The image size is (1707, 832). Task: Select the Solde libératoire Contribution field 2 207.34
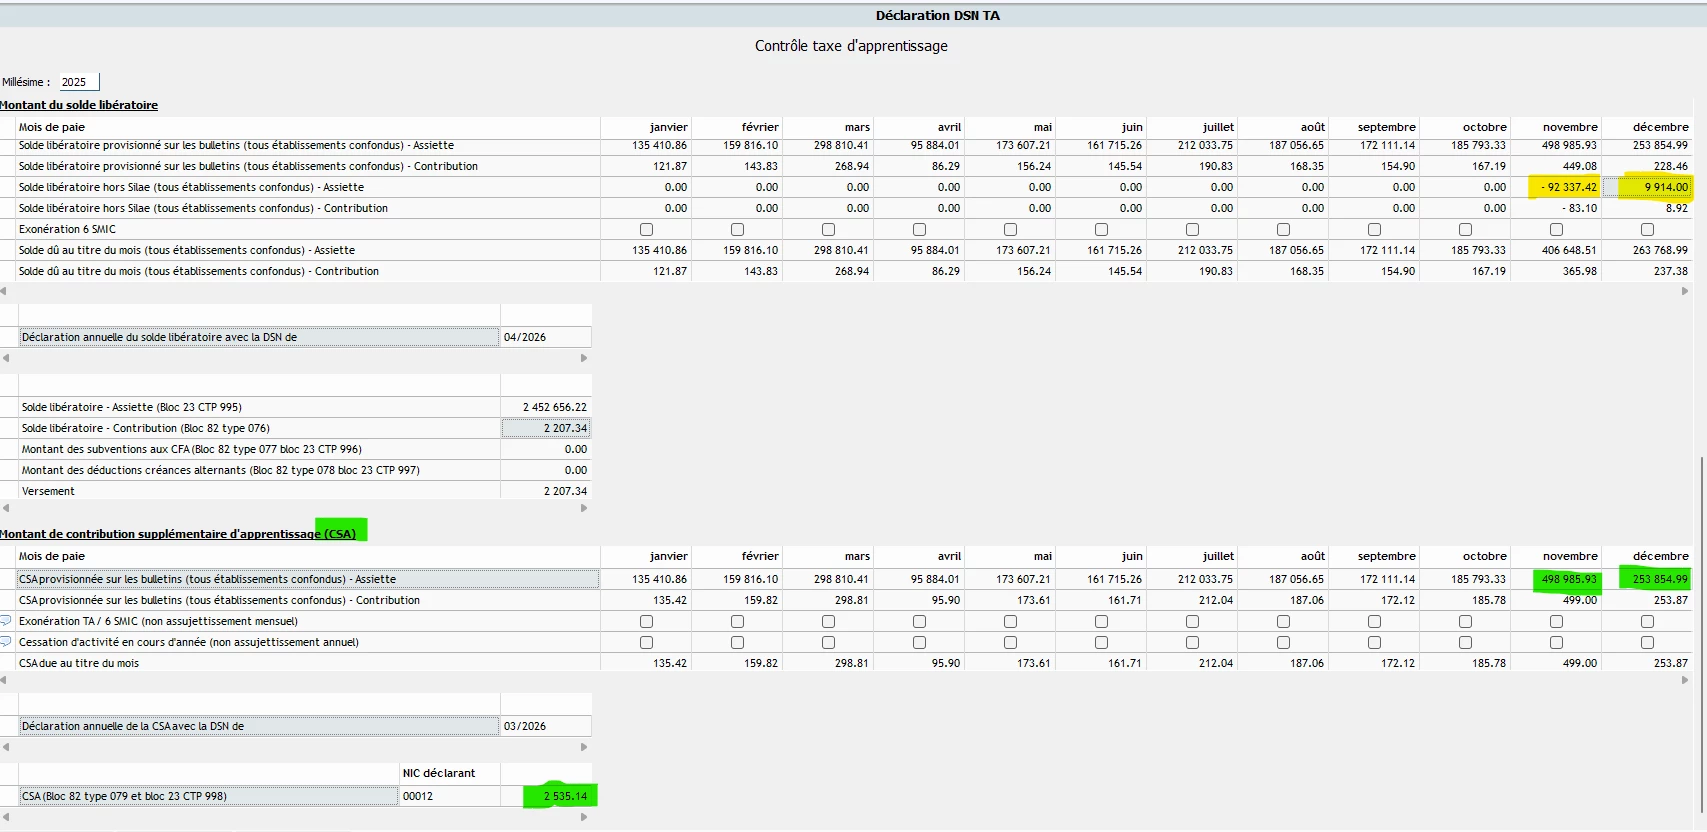pyautogui.click(x=546, y=428)
